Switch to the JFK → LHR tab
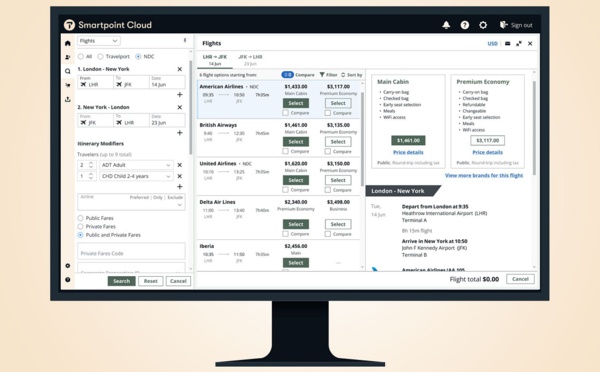The width and height of the screenshot is (600, 372). pos(250,60)
